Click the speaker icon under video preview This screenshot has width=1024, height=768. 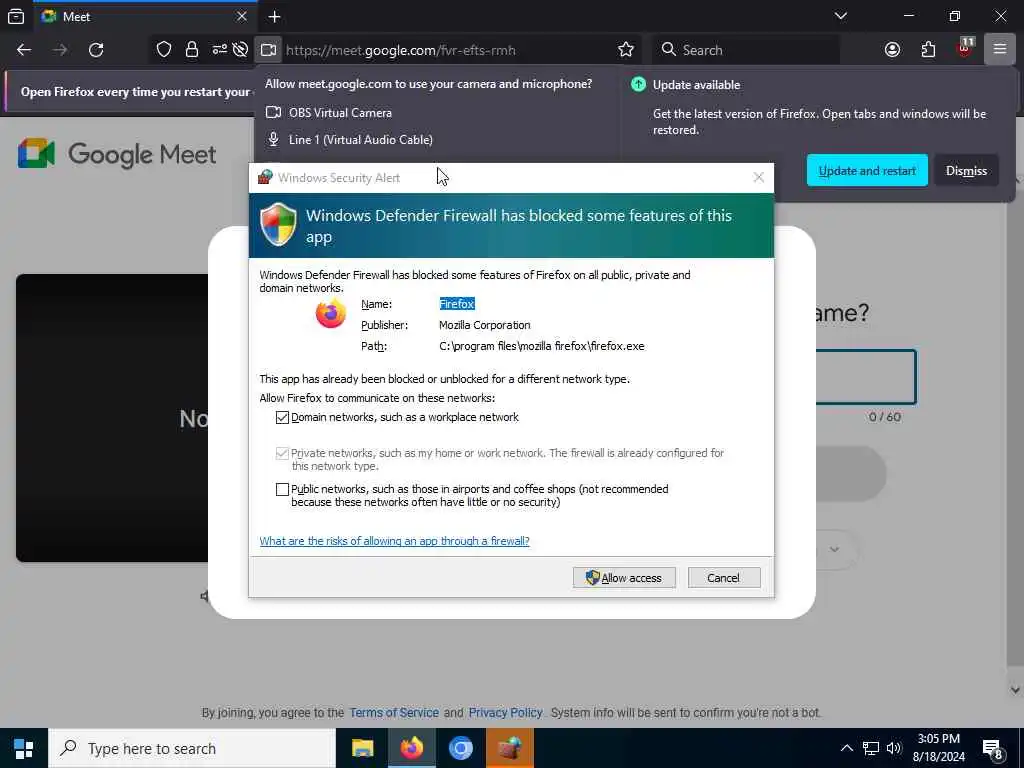204,596
